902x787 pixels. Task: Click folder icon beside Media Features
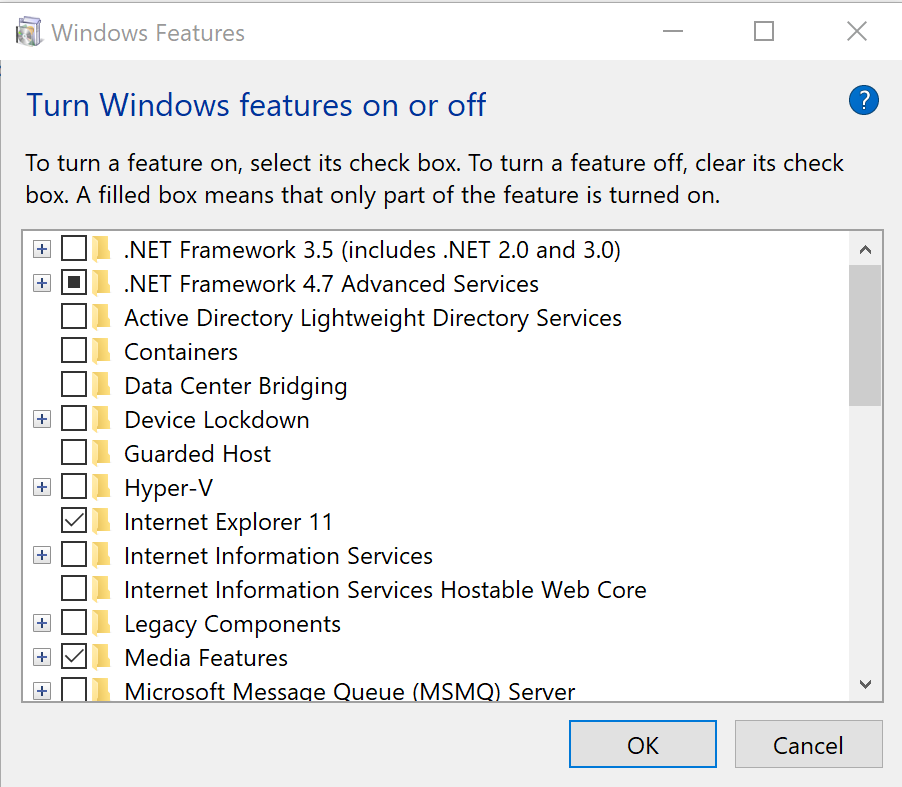tap(102, 656)
